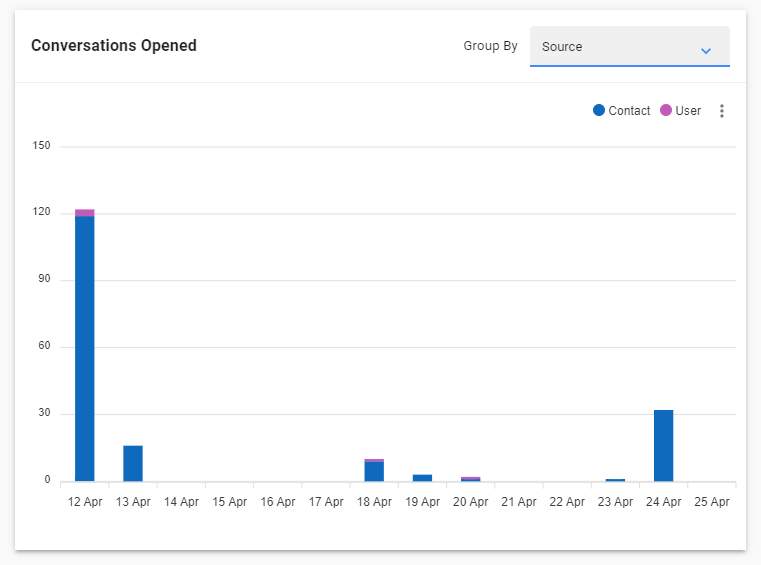Screen dimensions: 761x565
Task: Click the Conversations Opened title
Action: [114, 45]
